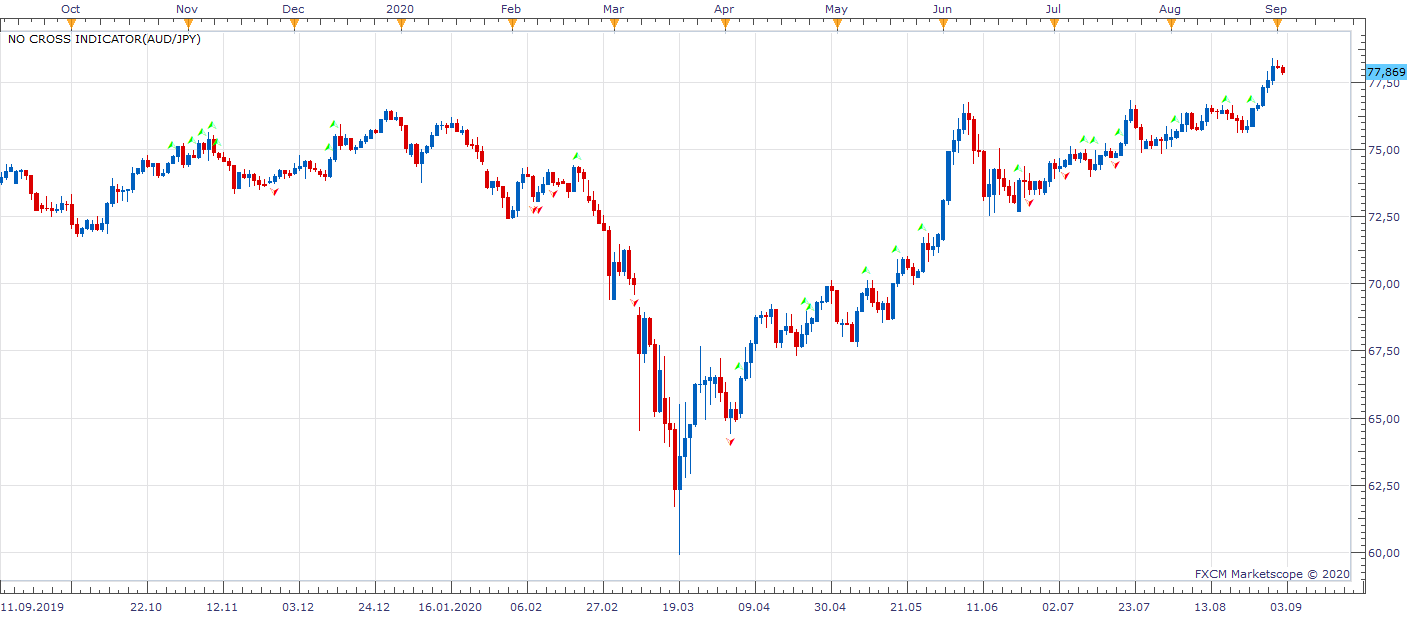This screenshot has width=1423, height=619.
Task: Click the 23.07 date on time axis
Action: (1134, 607)
